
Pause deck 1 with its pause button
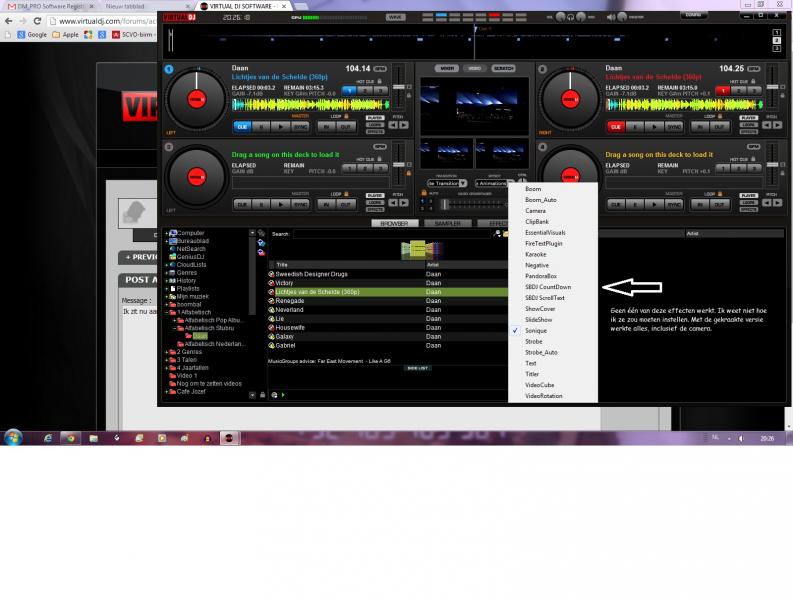coord(261,126)
